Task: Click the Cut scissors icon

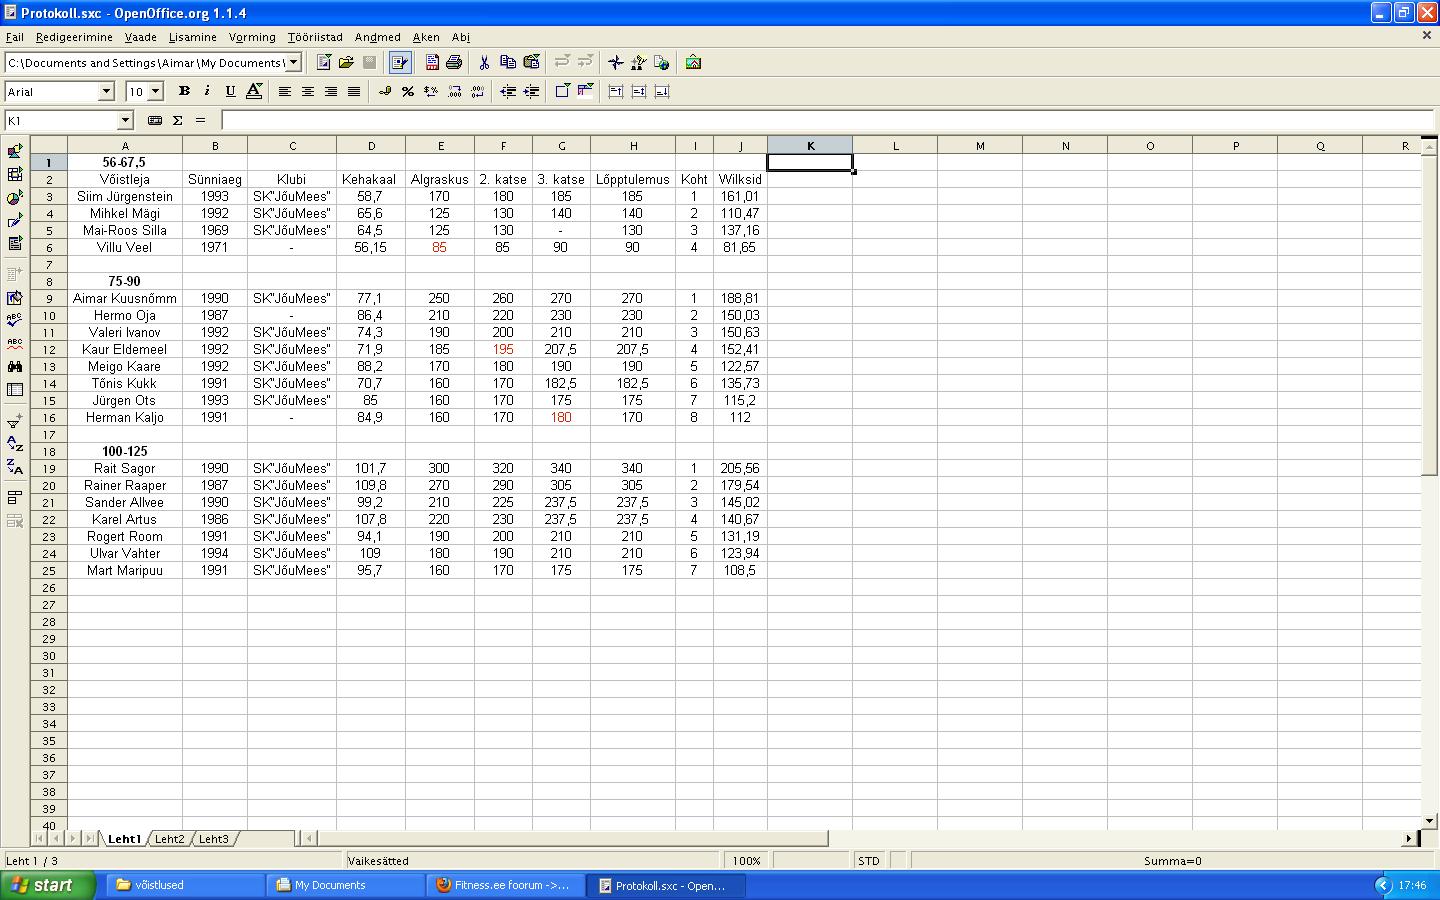Action: (x=484, y=62)
